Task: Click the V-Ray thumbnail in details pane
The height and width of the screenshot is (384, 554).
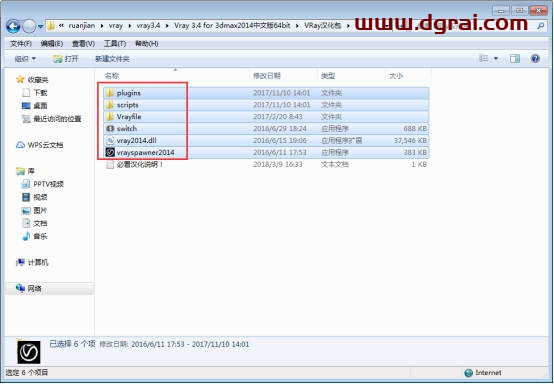Action: [29, 352]
